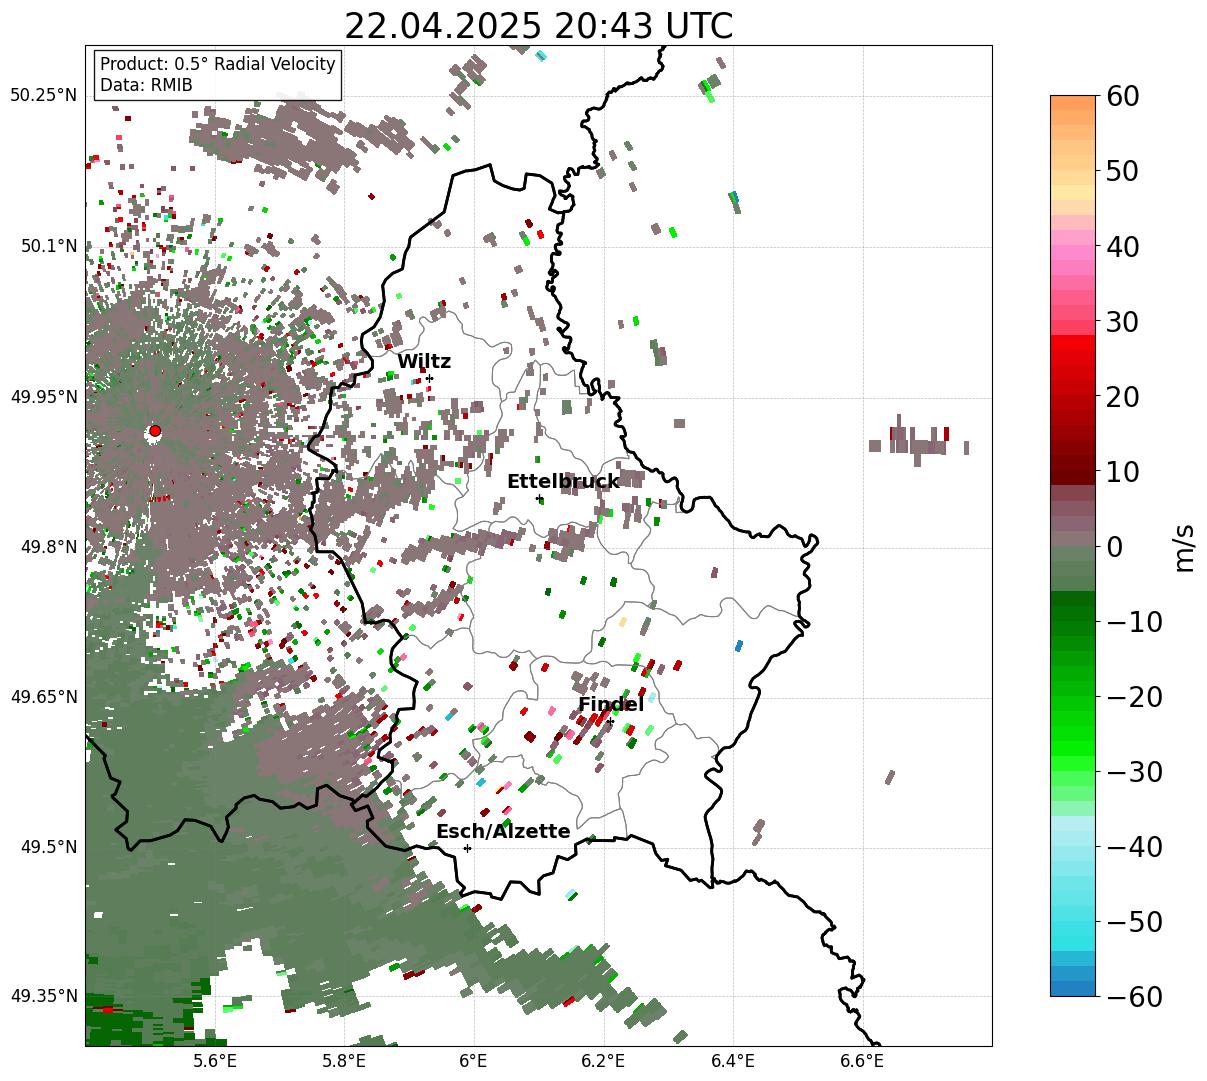Click the Ettelbruck city label
This screenshot has height=1081, width=1207.
563,482
